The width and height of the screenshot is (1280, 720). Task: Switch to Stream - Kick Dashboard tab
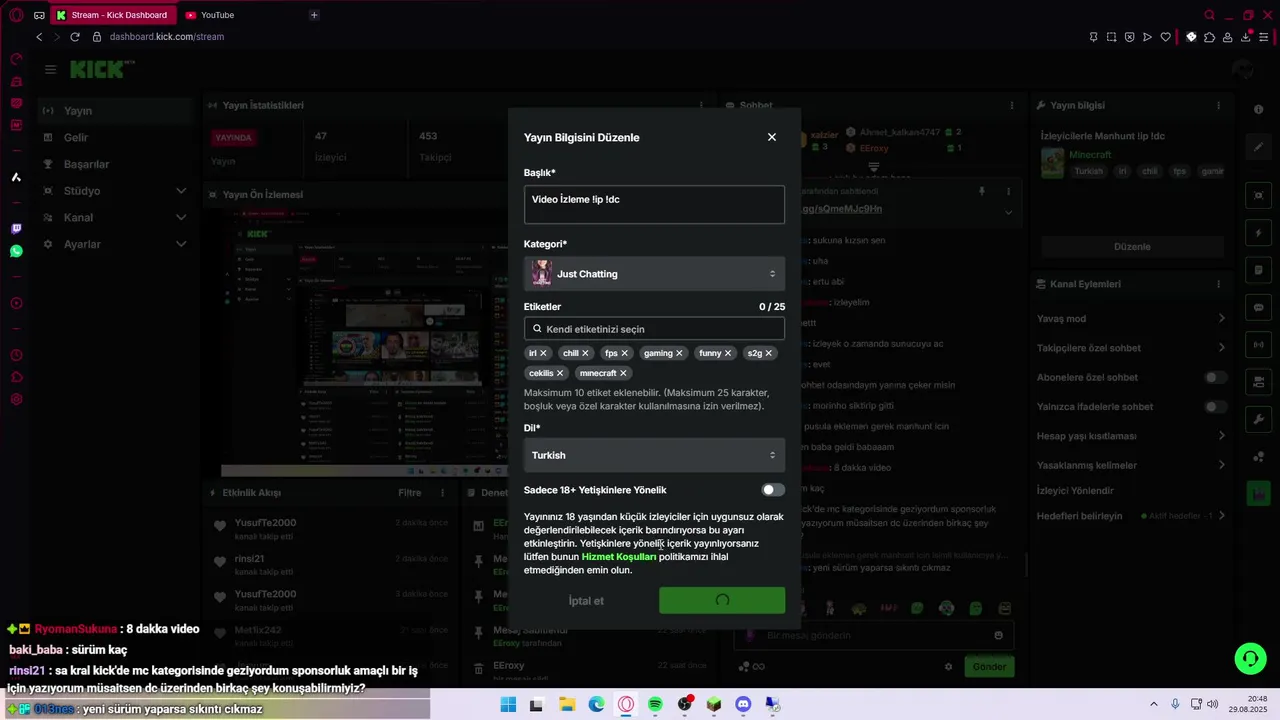tap(112, 15)
